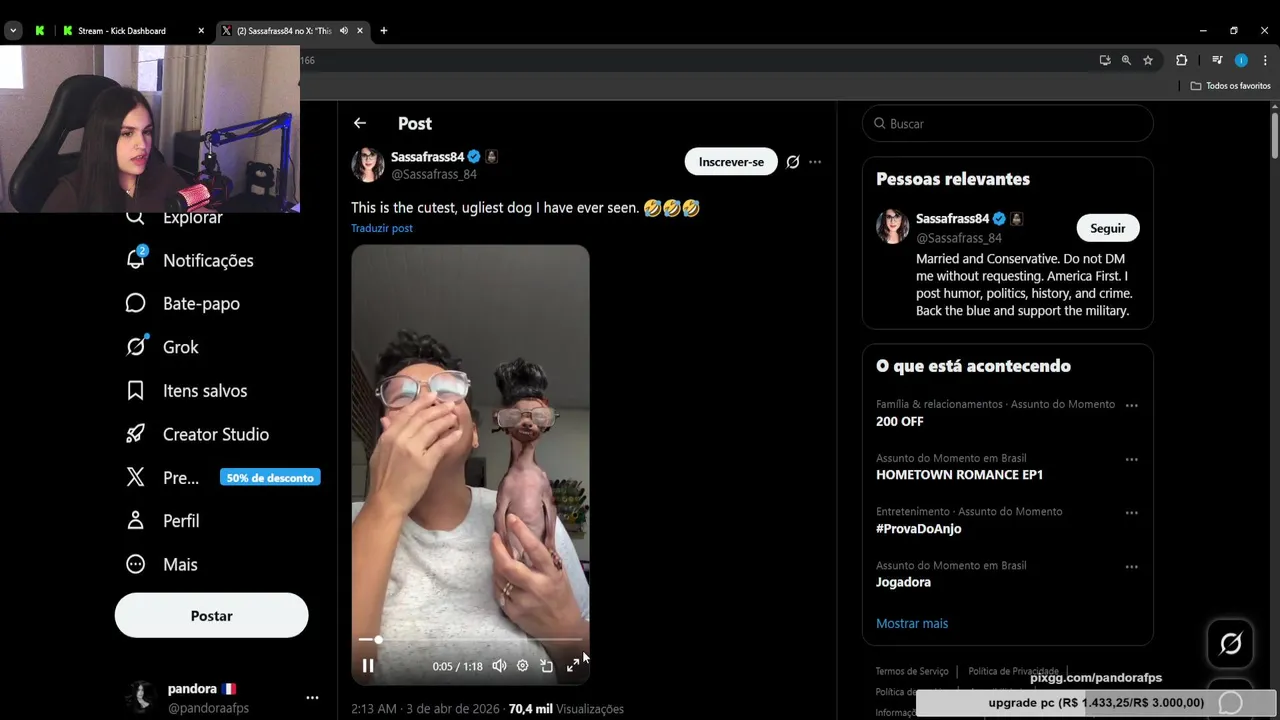The height and width of the screenshot is (720, 1280).
Task: Go back with the Post arrow
Action: tap(360, 123)
